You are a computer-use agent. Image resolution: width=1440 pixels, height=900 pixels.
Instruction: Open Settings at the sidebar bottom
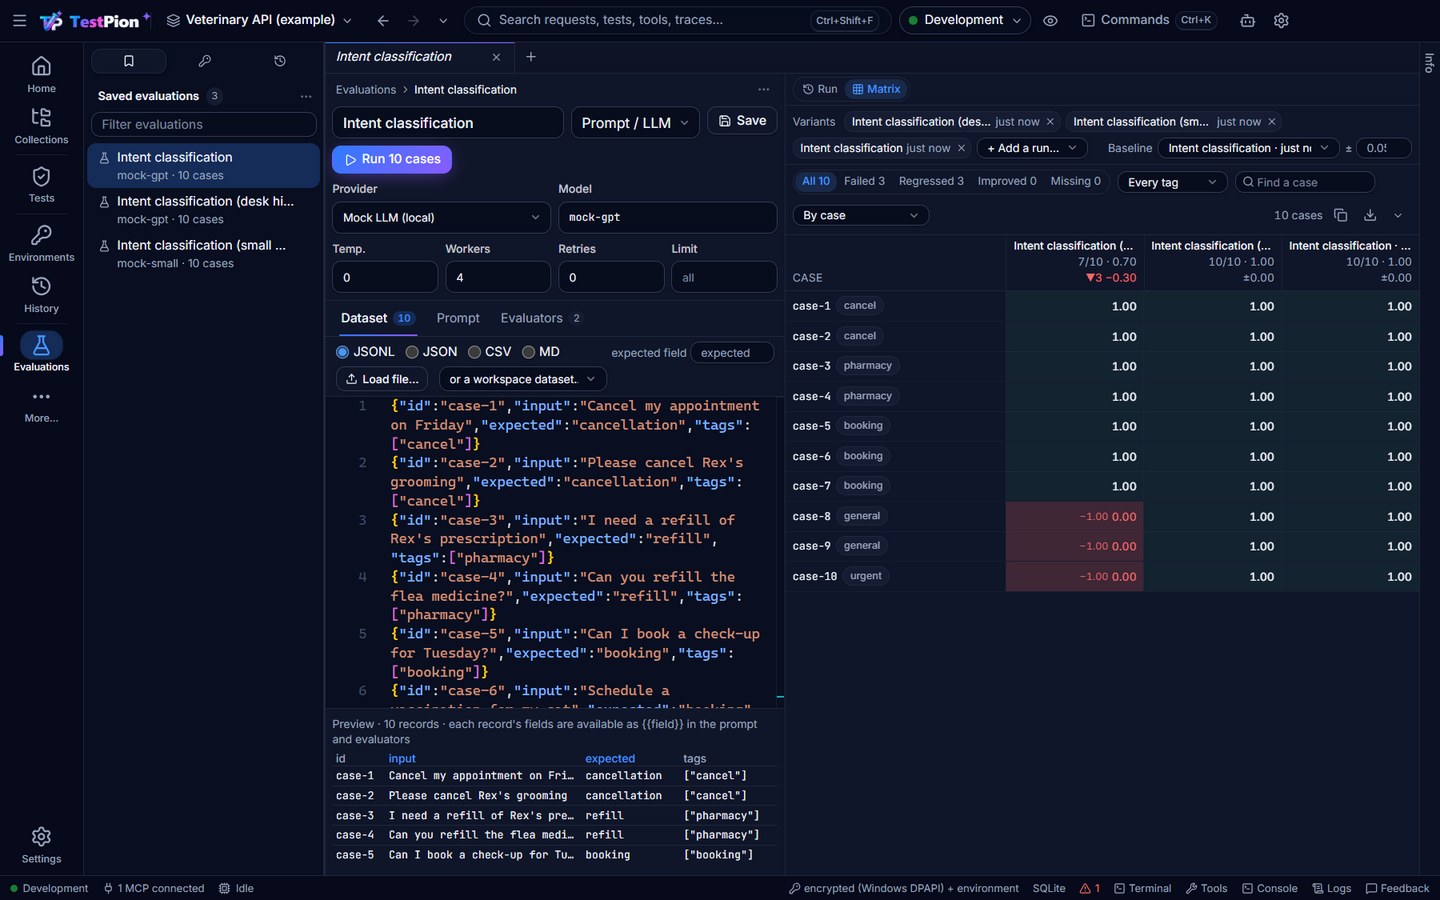click(41, 845)
